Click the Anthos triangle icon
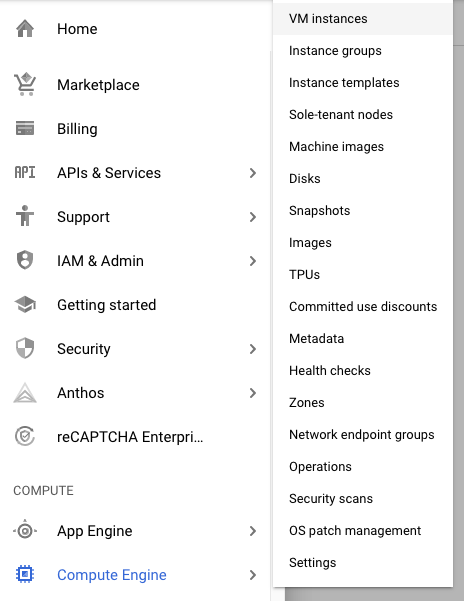This screenshot has width=464, height=601. pos(25,393)
